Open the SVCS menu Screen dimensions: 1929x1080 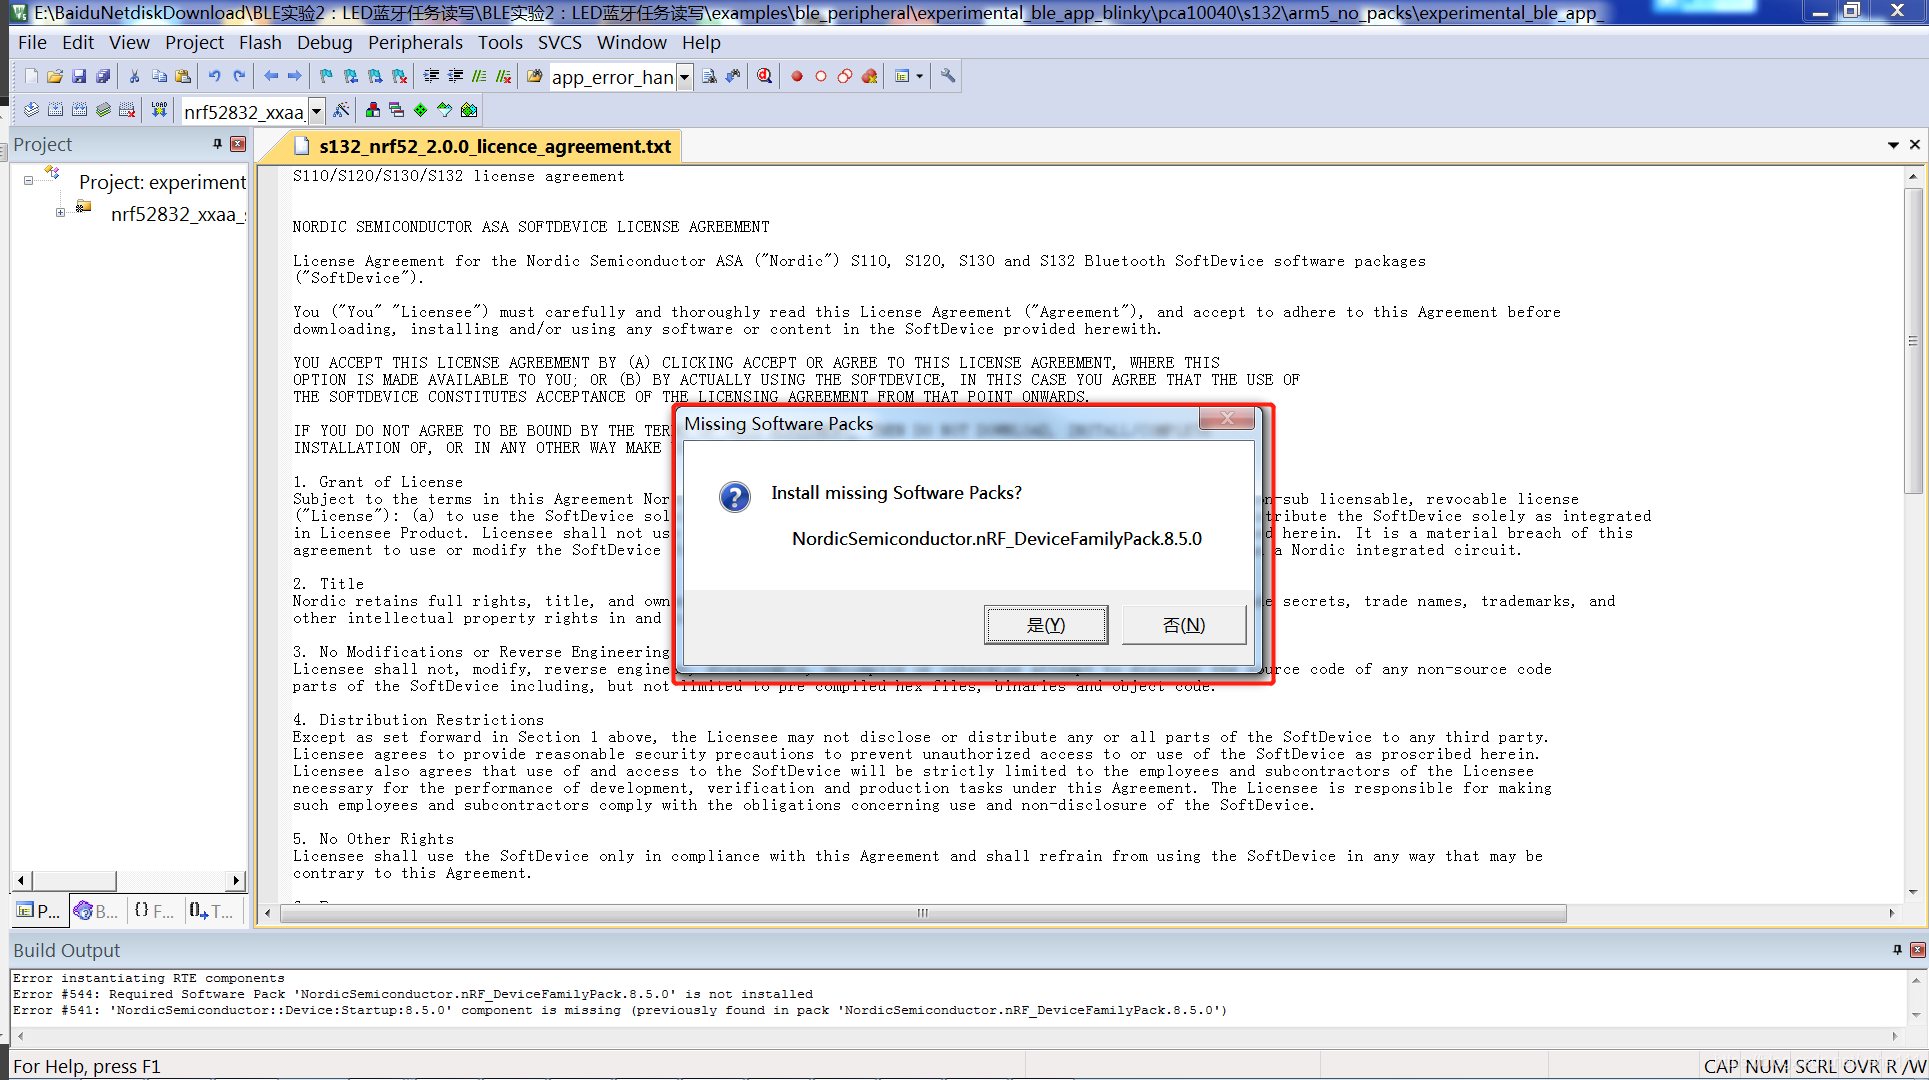point(559,42)
